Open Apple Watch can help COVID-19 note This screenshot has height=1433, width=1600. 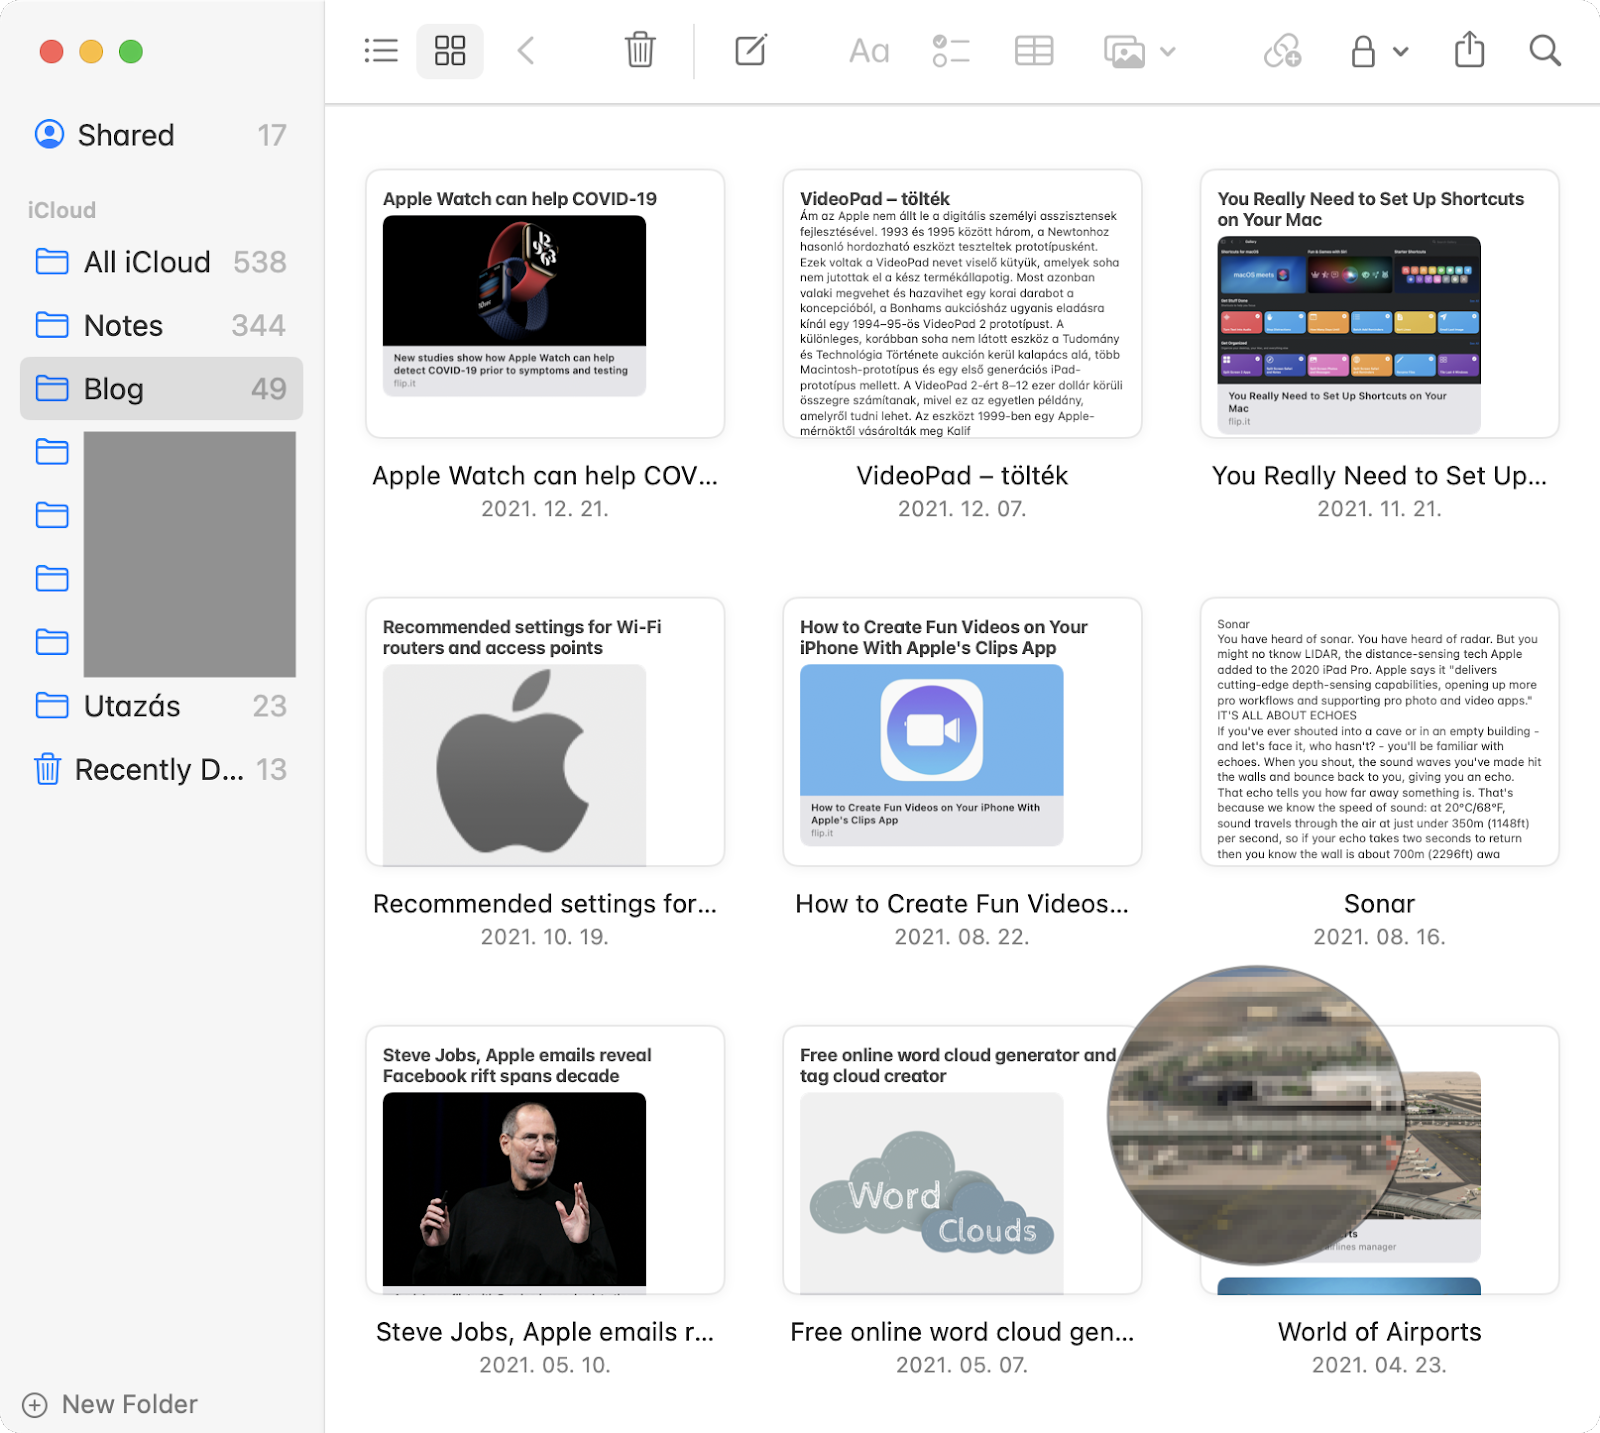[x=545, y=303]
